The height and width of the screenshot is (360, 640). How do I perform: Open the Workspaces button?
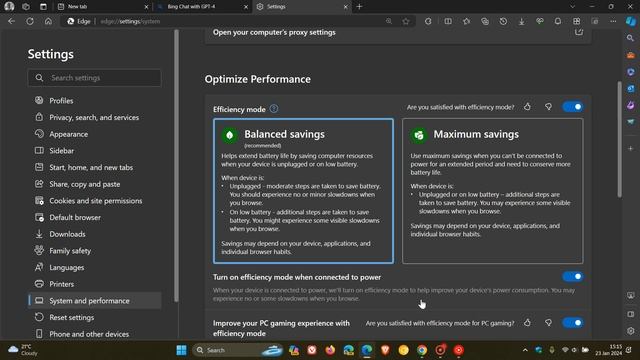[26, 7]
